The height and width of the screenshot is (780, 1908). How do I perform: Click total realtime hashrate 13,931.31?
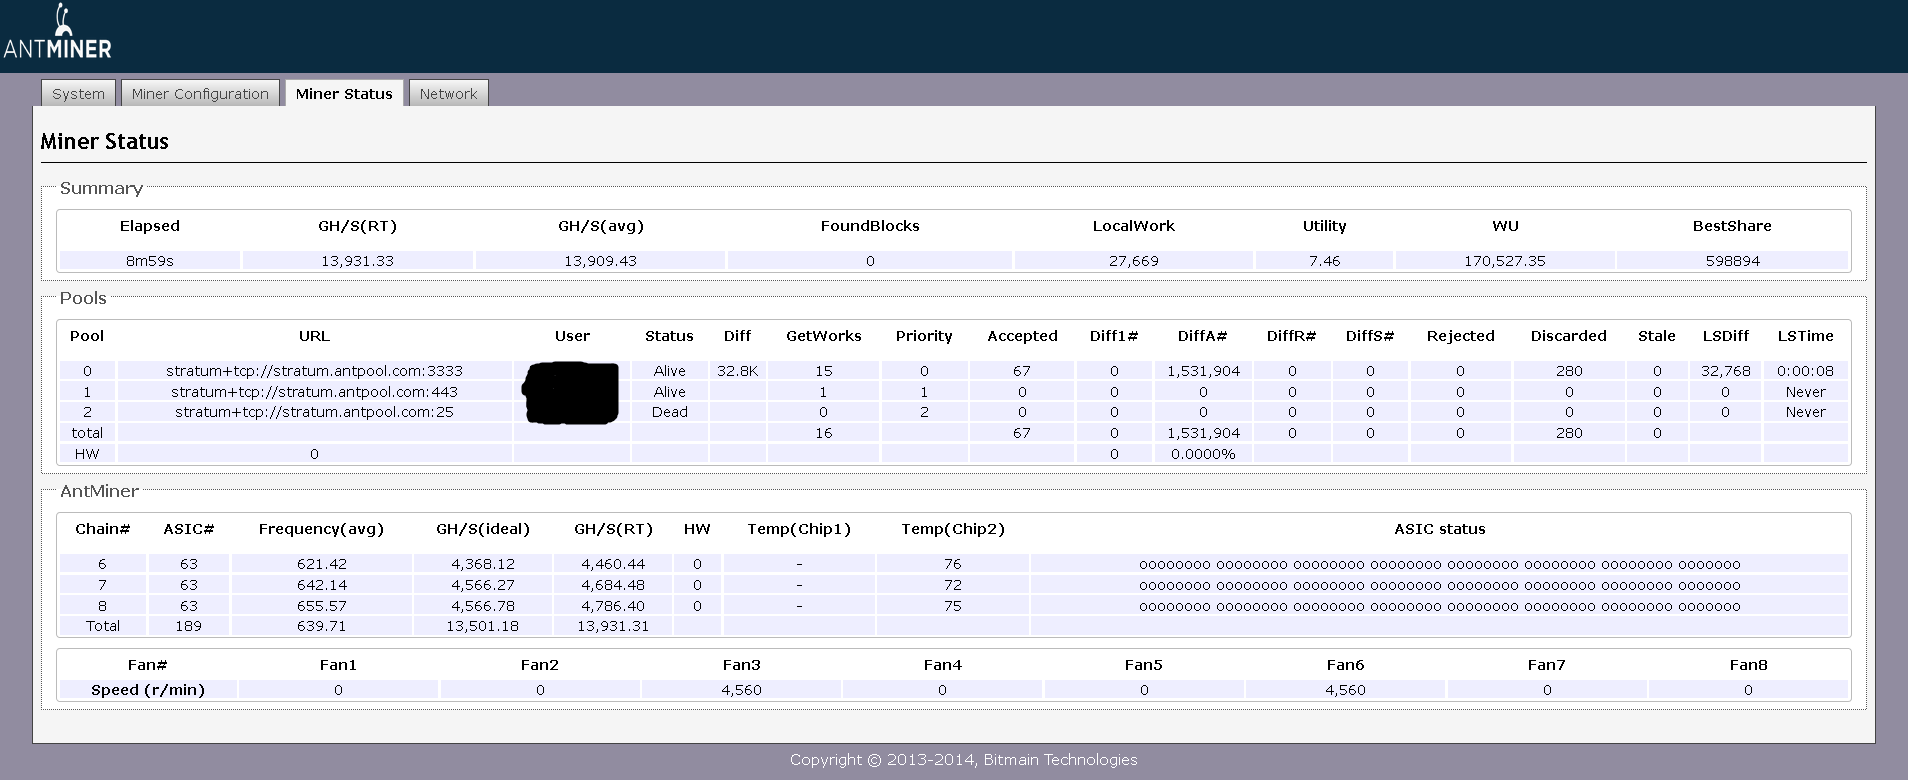tap(613, 626)
